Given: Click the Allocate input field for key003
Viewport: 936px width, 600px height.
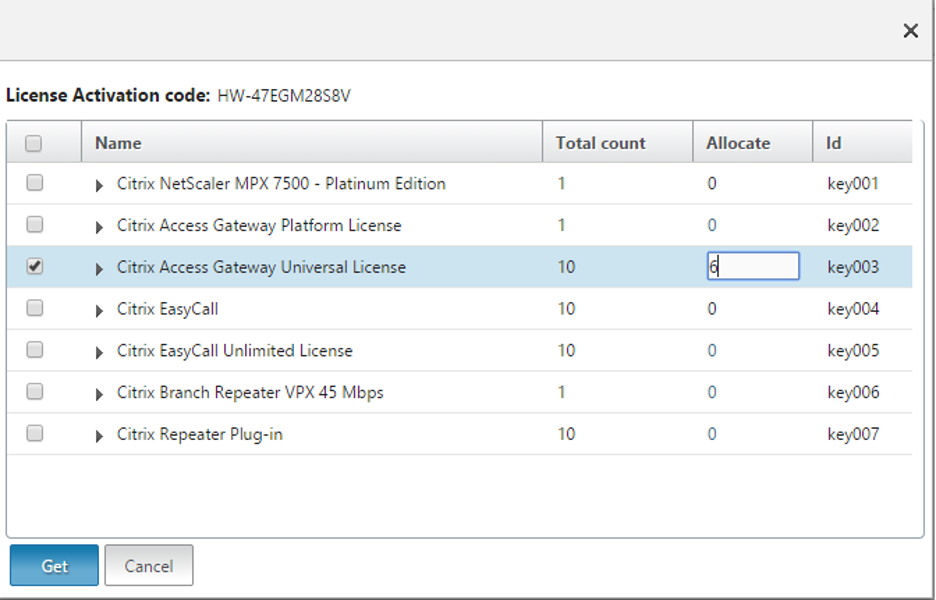Looking at the screenshot, I should (x=753, y=266).
